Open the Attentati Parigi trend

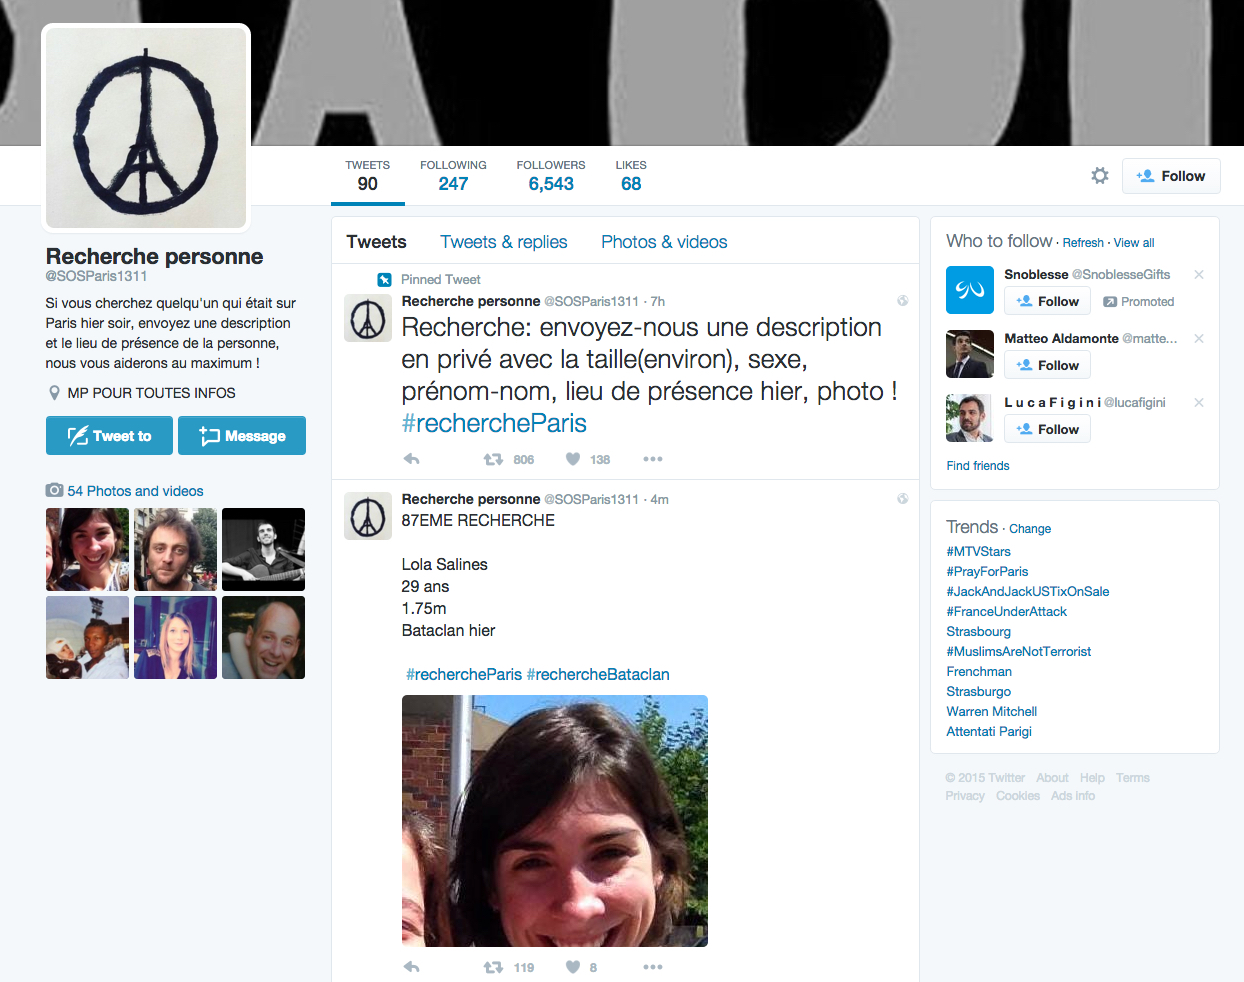point(989,731)
